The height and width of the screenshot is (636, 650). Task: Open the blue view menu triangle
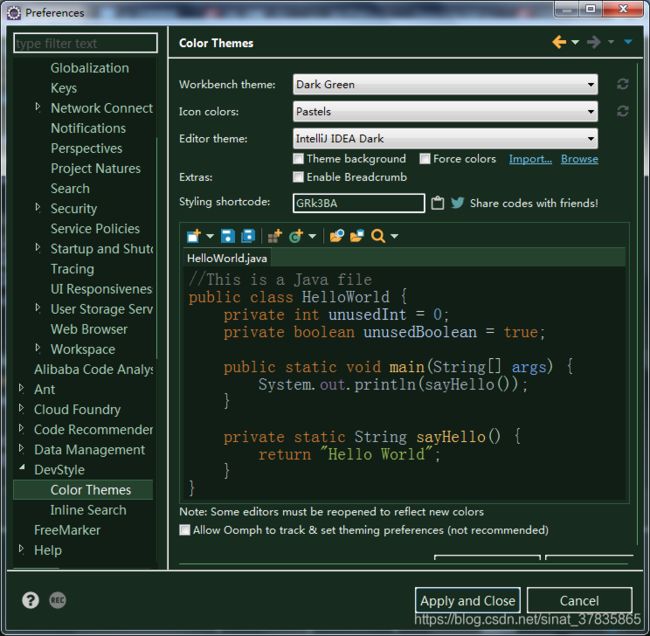[x=628, y=41]
